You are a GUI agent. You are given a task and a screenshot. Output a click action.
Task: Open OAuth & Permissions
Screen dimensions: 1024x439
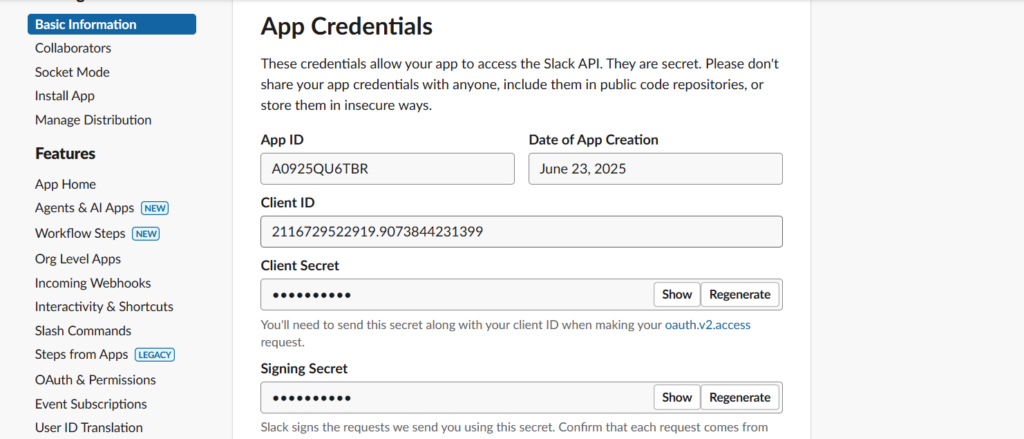click(95, 380)
